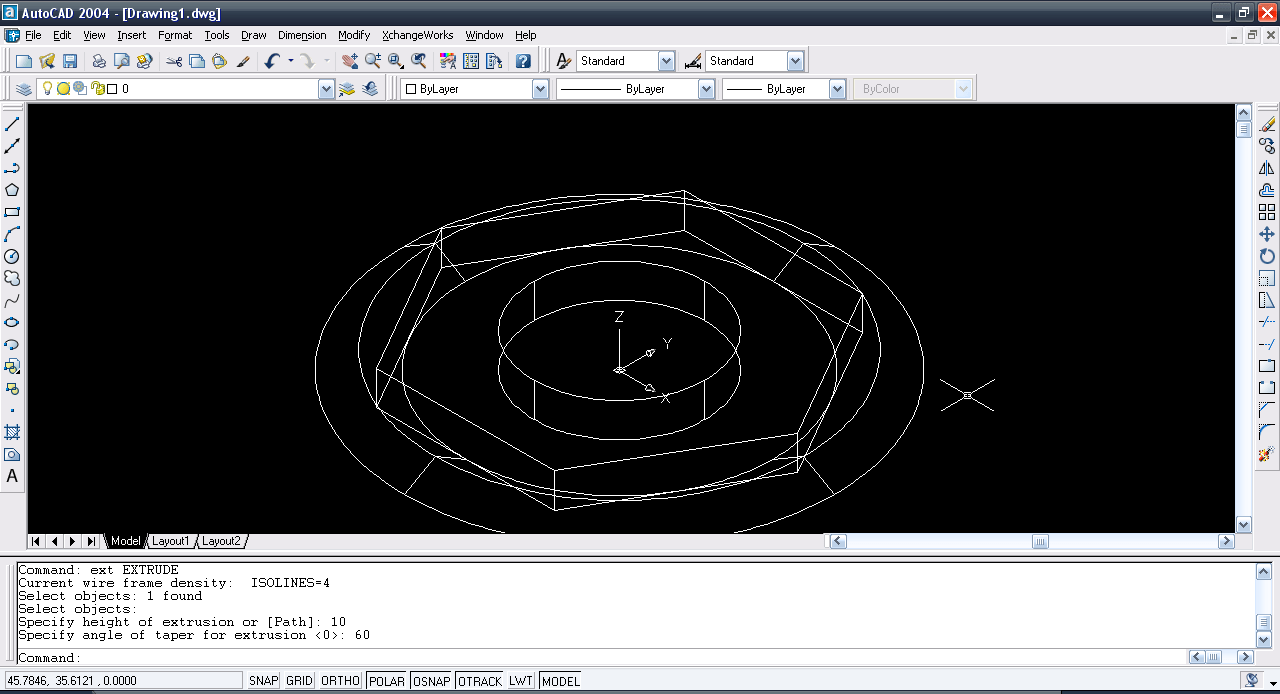Viewport: 1280px width, 694px height.
Task: Select the Ellipse draw tool
Action: (12, 322)
